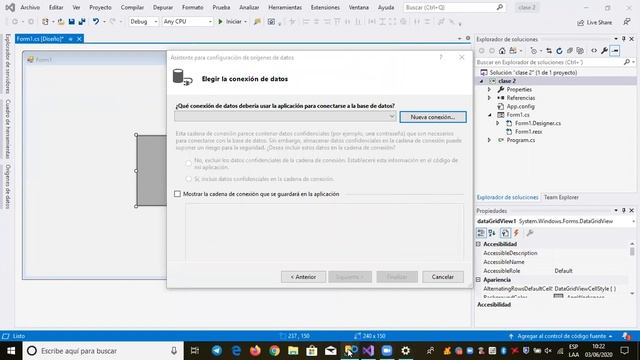Screen dimensions: 640x360
Task: Click Property Pages wrench icon in Propiedades
Action: (530, 233)
